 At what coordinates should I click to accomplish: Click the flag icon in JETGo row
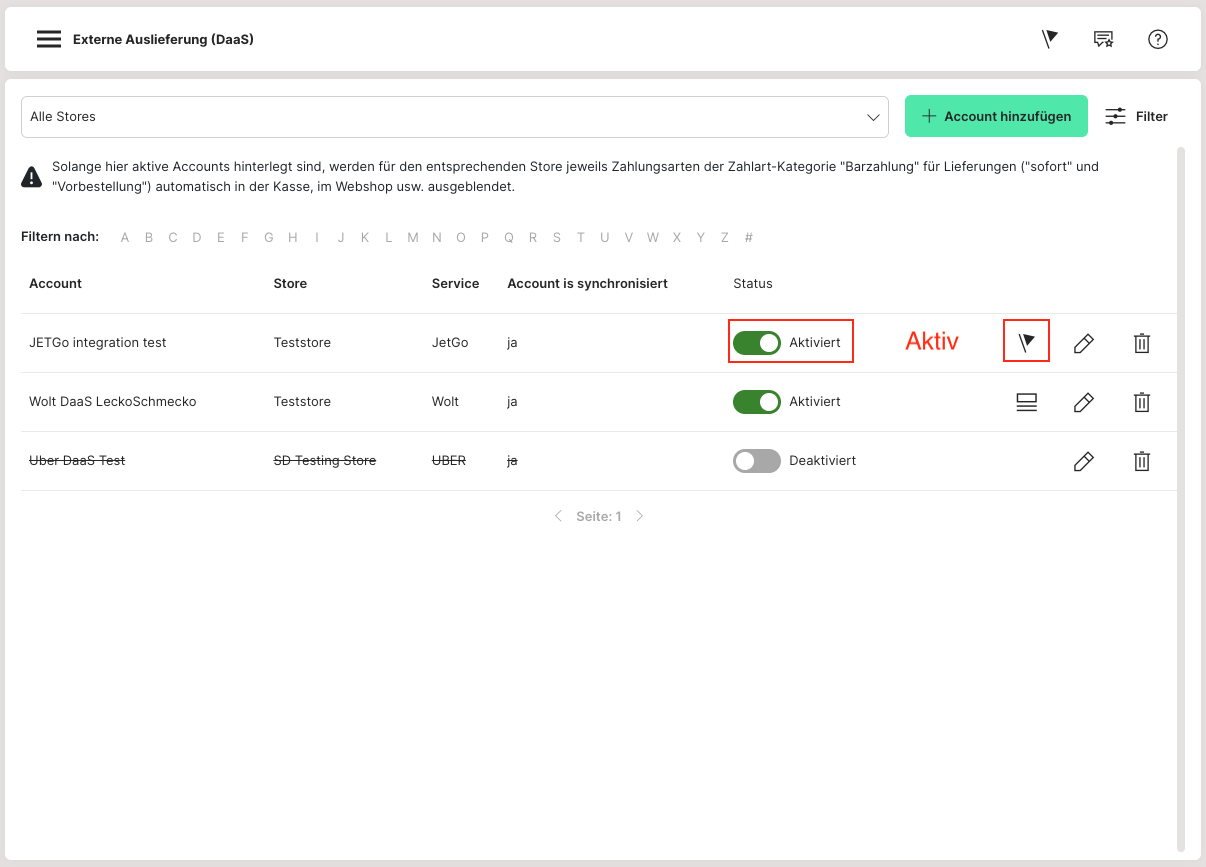click(1026, 343)
